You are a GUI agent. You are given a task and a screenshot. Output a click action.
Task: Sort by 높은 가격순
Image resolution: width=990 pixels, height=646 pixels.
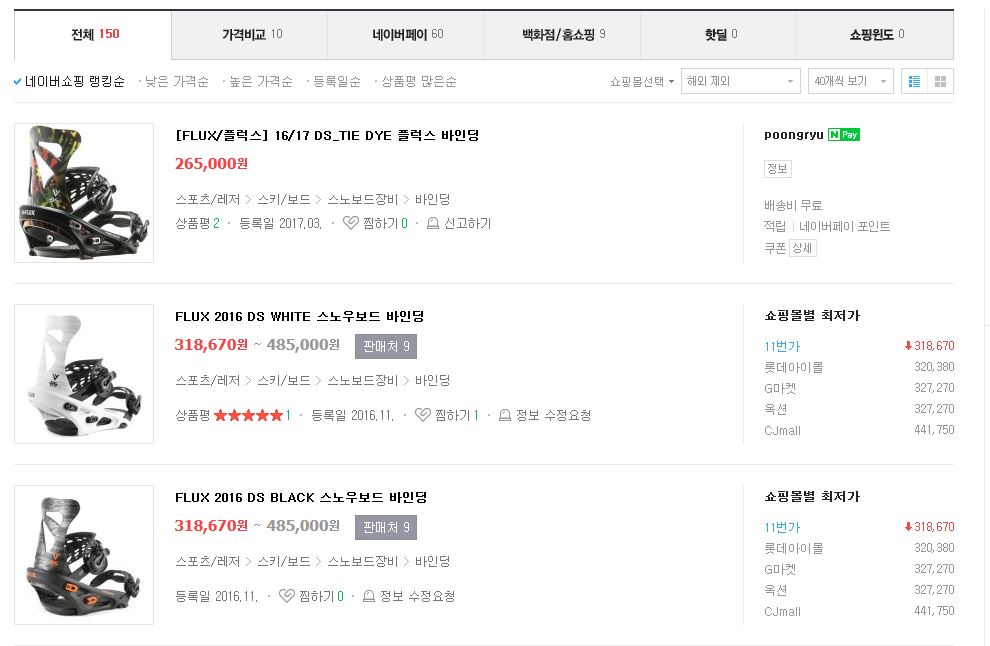pyautogui.click(x=261, y=81)
